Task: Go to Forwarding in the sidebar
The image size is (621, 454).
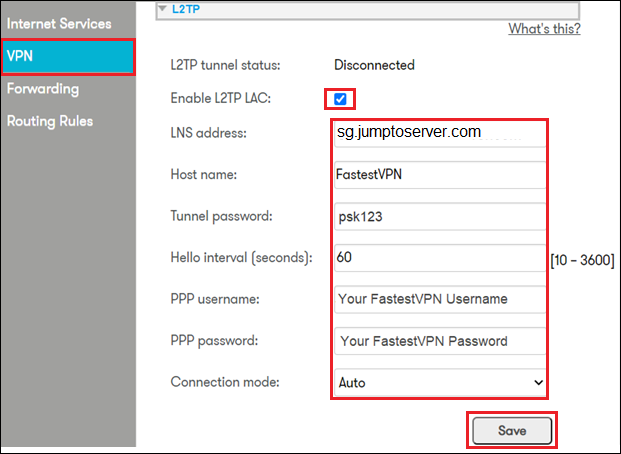Action: pos(43,89)
